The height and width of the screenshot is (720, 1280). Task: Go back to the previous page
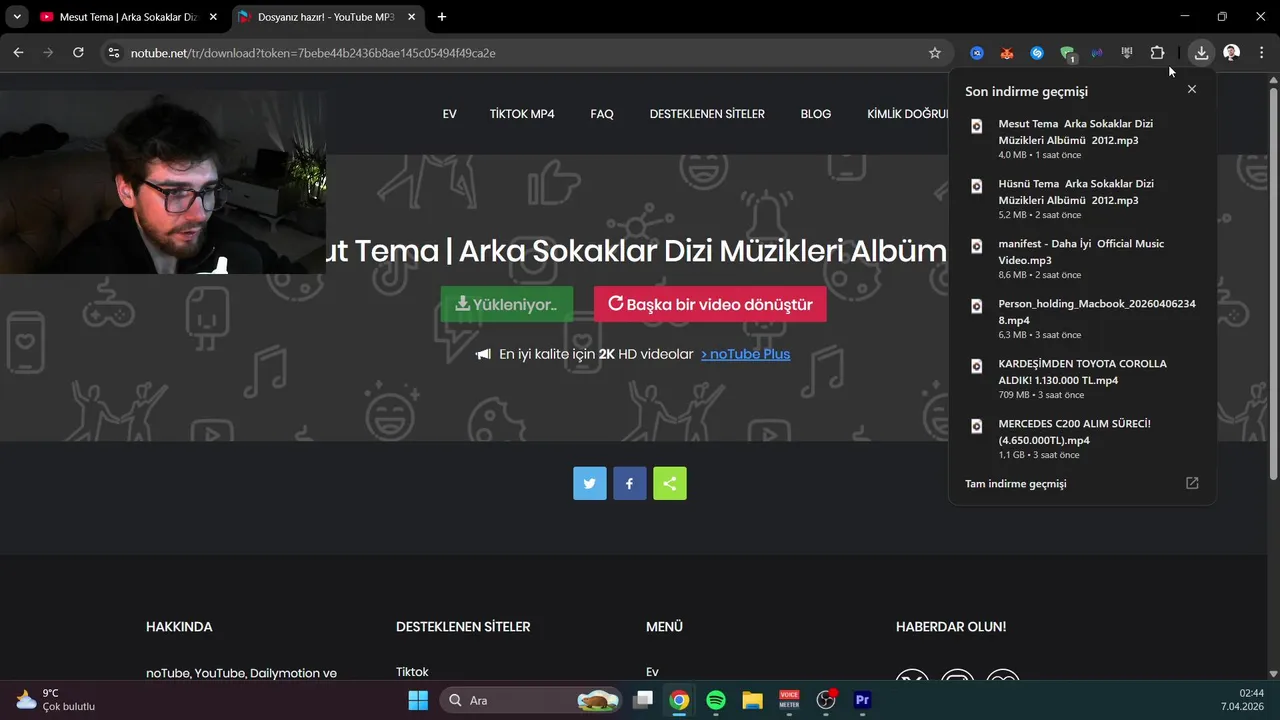(18, 53)
